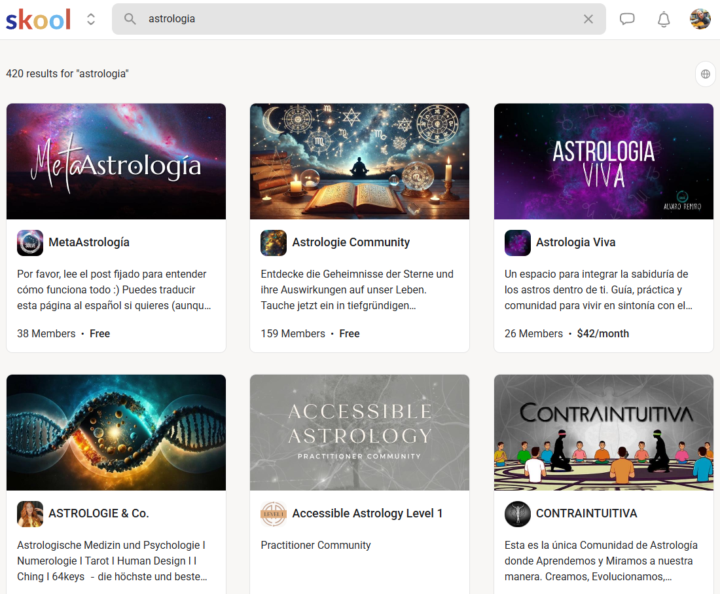Clear the search with the X icon
The image size is (720, 594).
588,19
